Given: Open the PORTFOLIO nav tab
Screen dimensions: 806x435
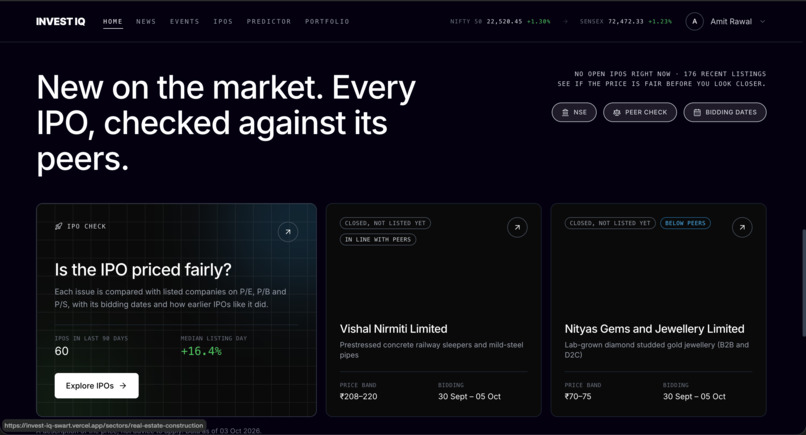Looking at the screenshot, I should tap(327, 22).
